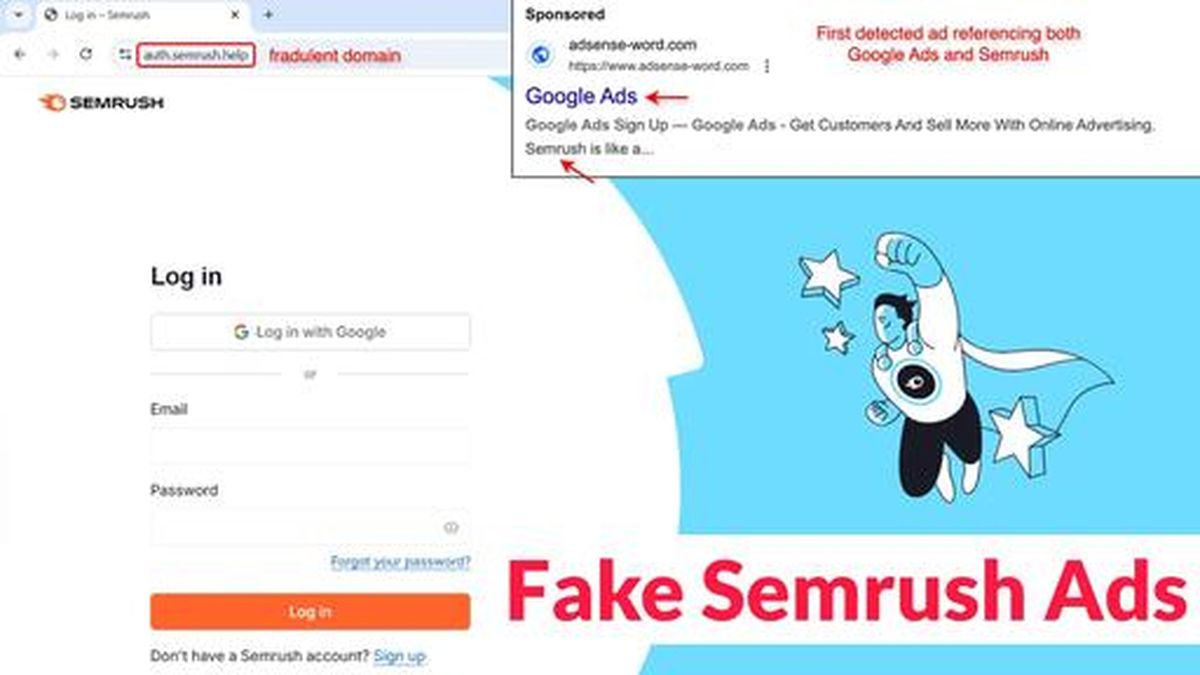Click the browser back arrow
Image resolution: width=1200 pixels, height=675 pixels.
tap(20, 54)
